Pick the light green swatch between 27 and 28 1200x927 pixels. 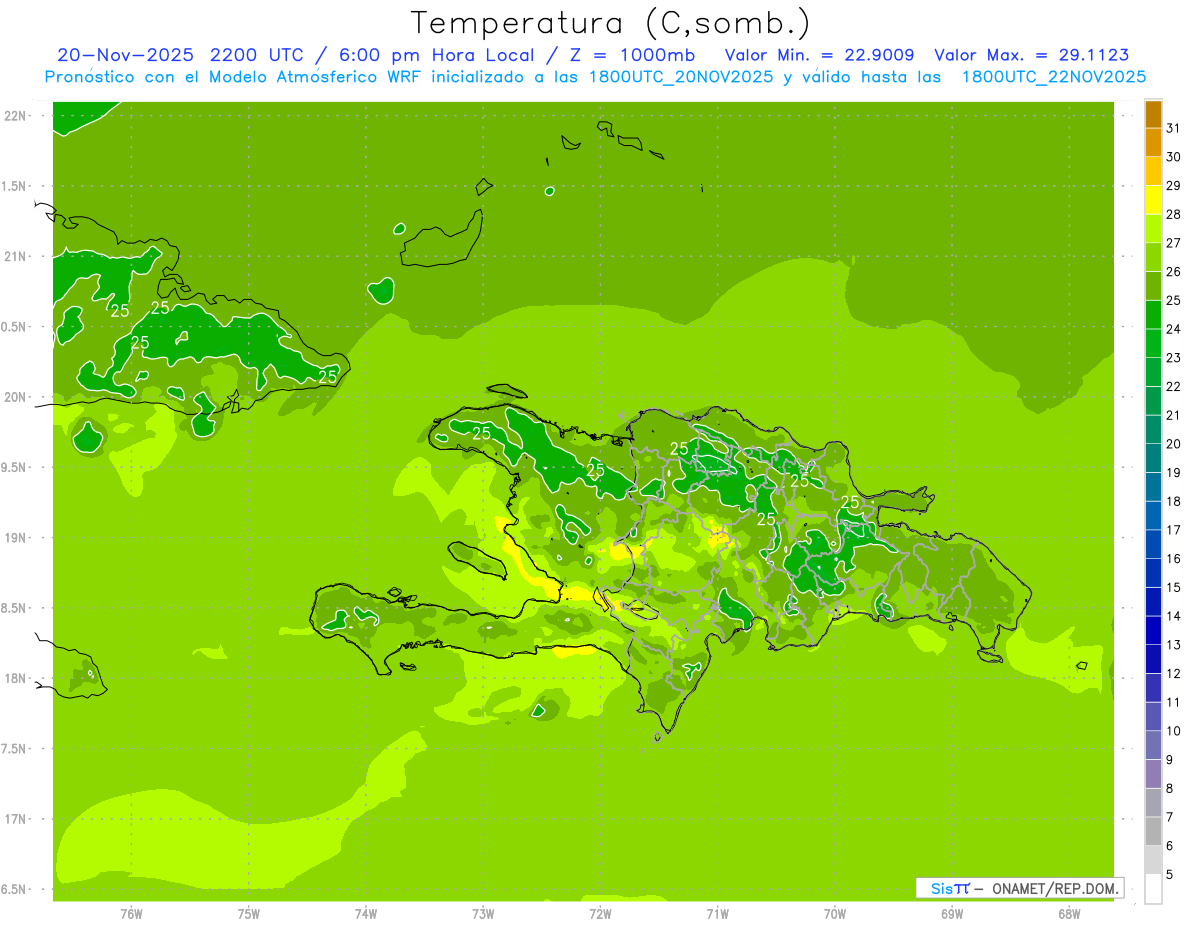click(1153, 229)
